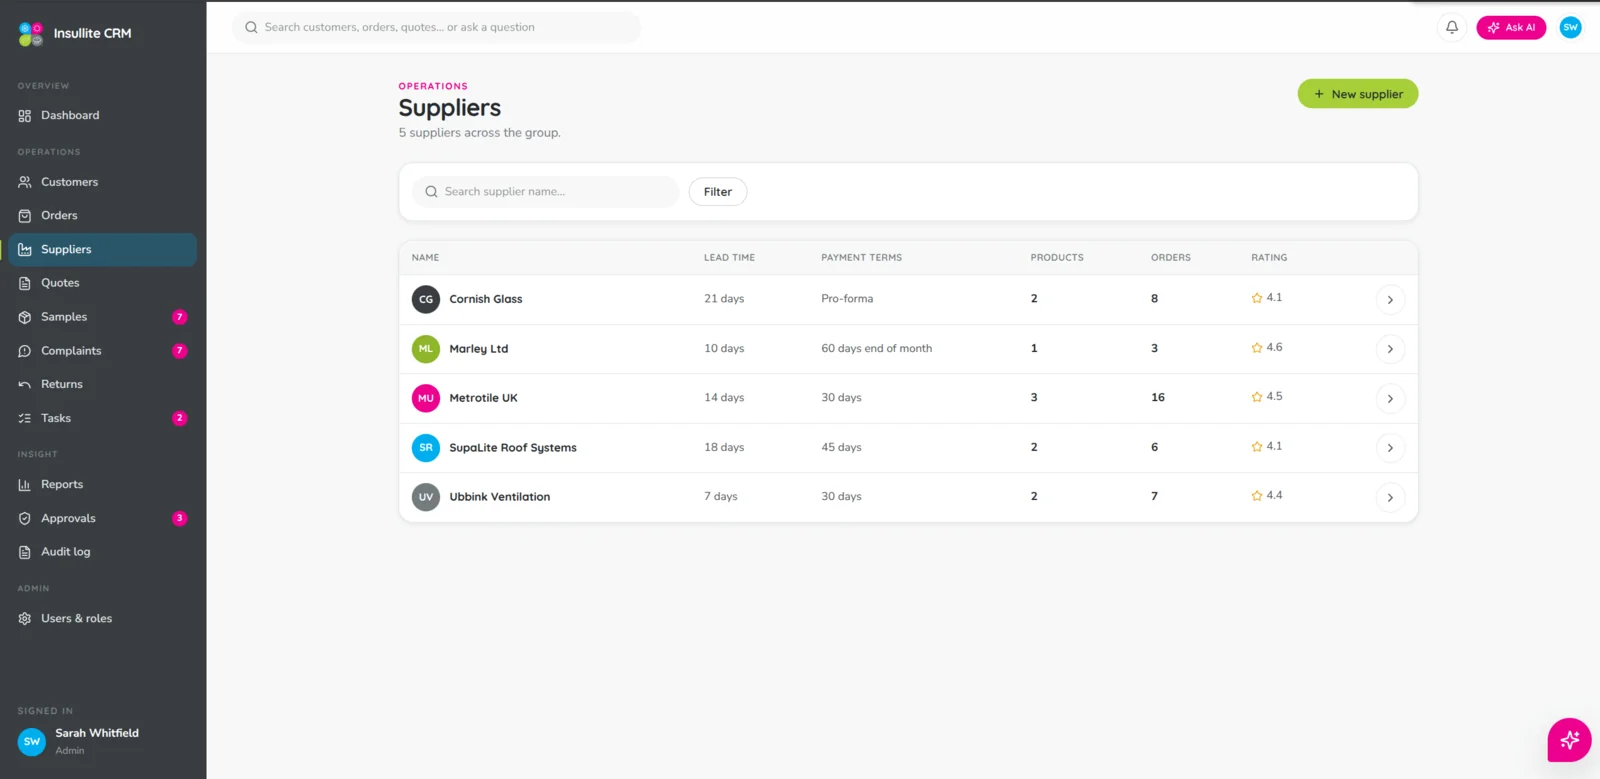Screen dimensions: 1600x779
Task: Click the Approvals shield icon
Action: point(25,518)
